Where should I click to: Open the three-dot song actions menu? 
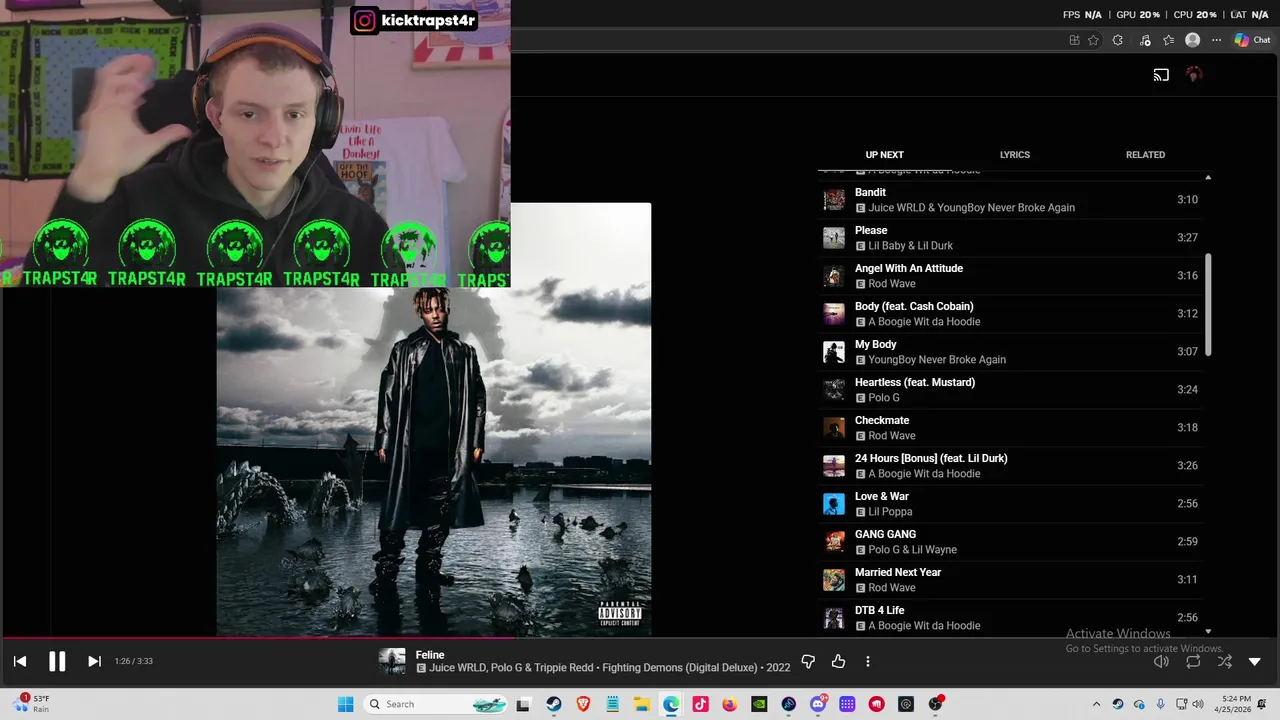[x=868, y=662]
